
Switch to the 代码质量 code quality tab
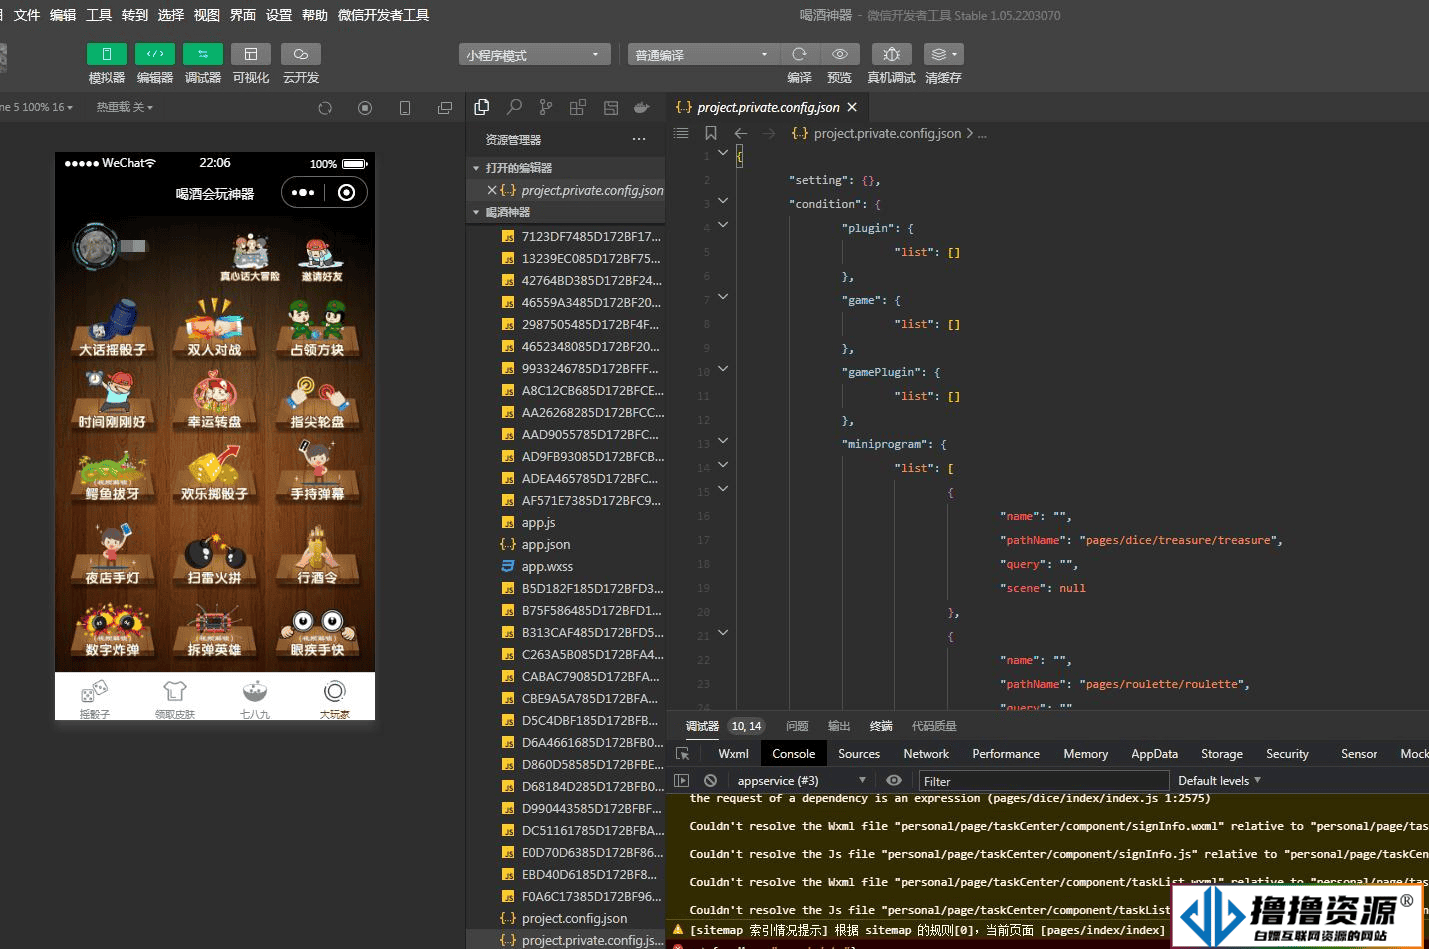coord(934,726)
